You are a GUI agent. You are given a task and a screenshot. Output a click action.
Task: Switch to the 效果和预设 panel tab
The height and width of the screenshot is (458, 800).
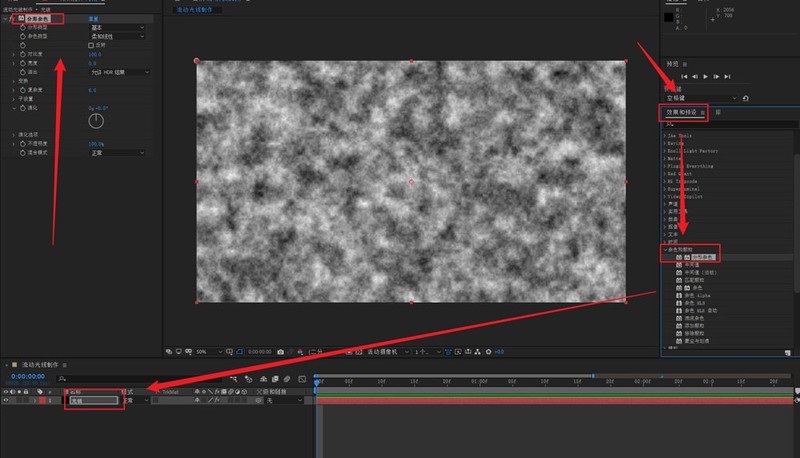click(682, 113)
